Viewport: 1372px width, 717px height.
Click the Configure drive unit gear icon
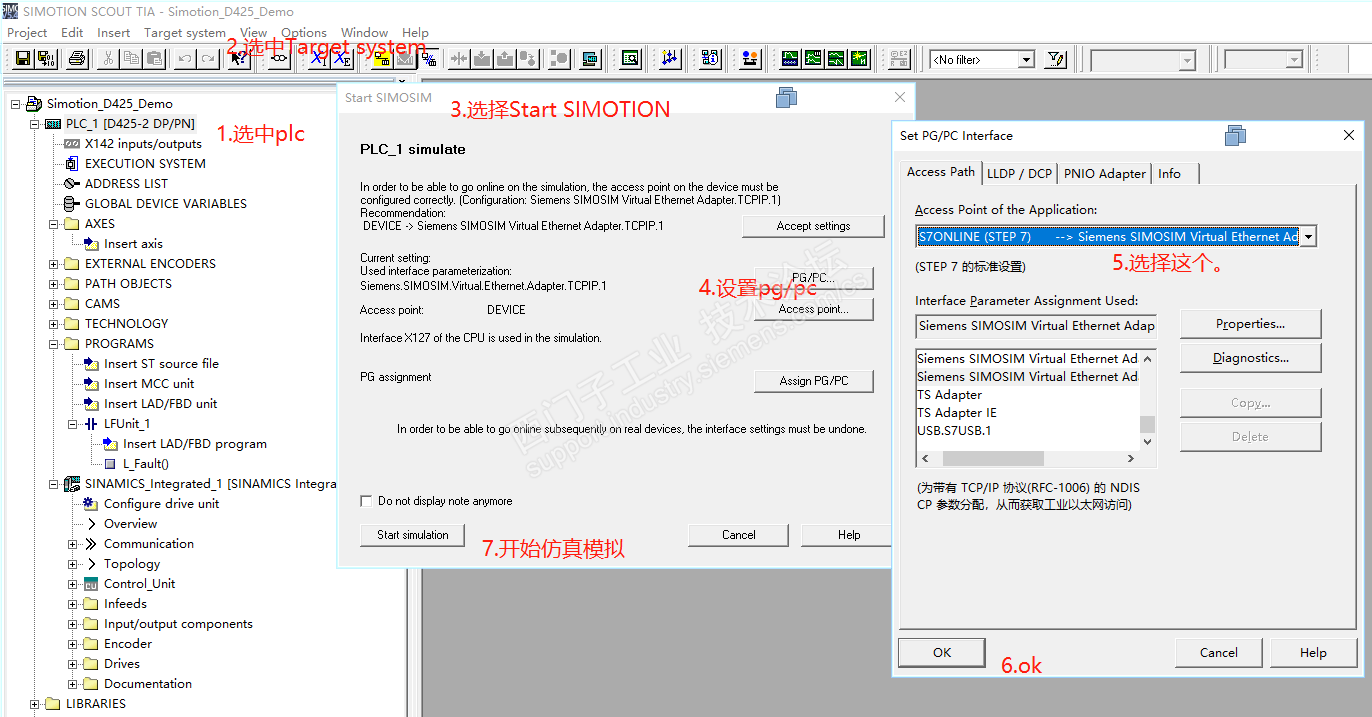click(91, 503)
